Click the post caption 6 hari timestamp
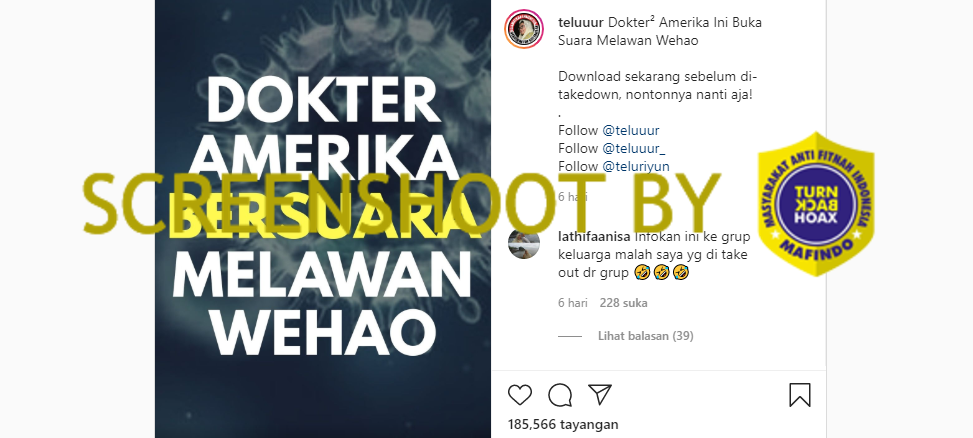 click(573, 197)
